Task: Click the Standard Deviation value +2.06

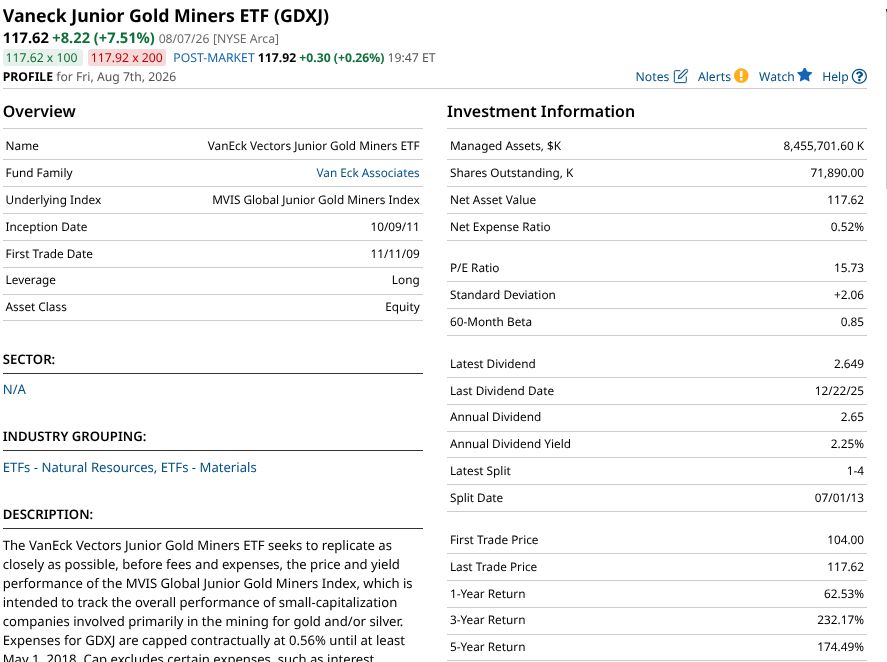Action: click(x=849, y=295)
